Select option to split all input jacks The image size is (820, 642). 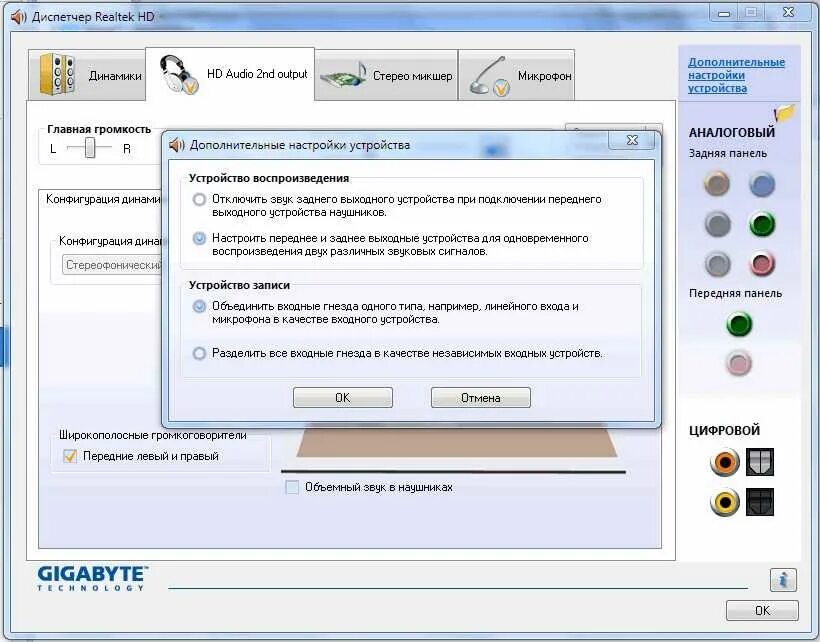(x=199, y=353)
